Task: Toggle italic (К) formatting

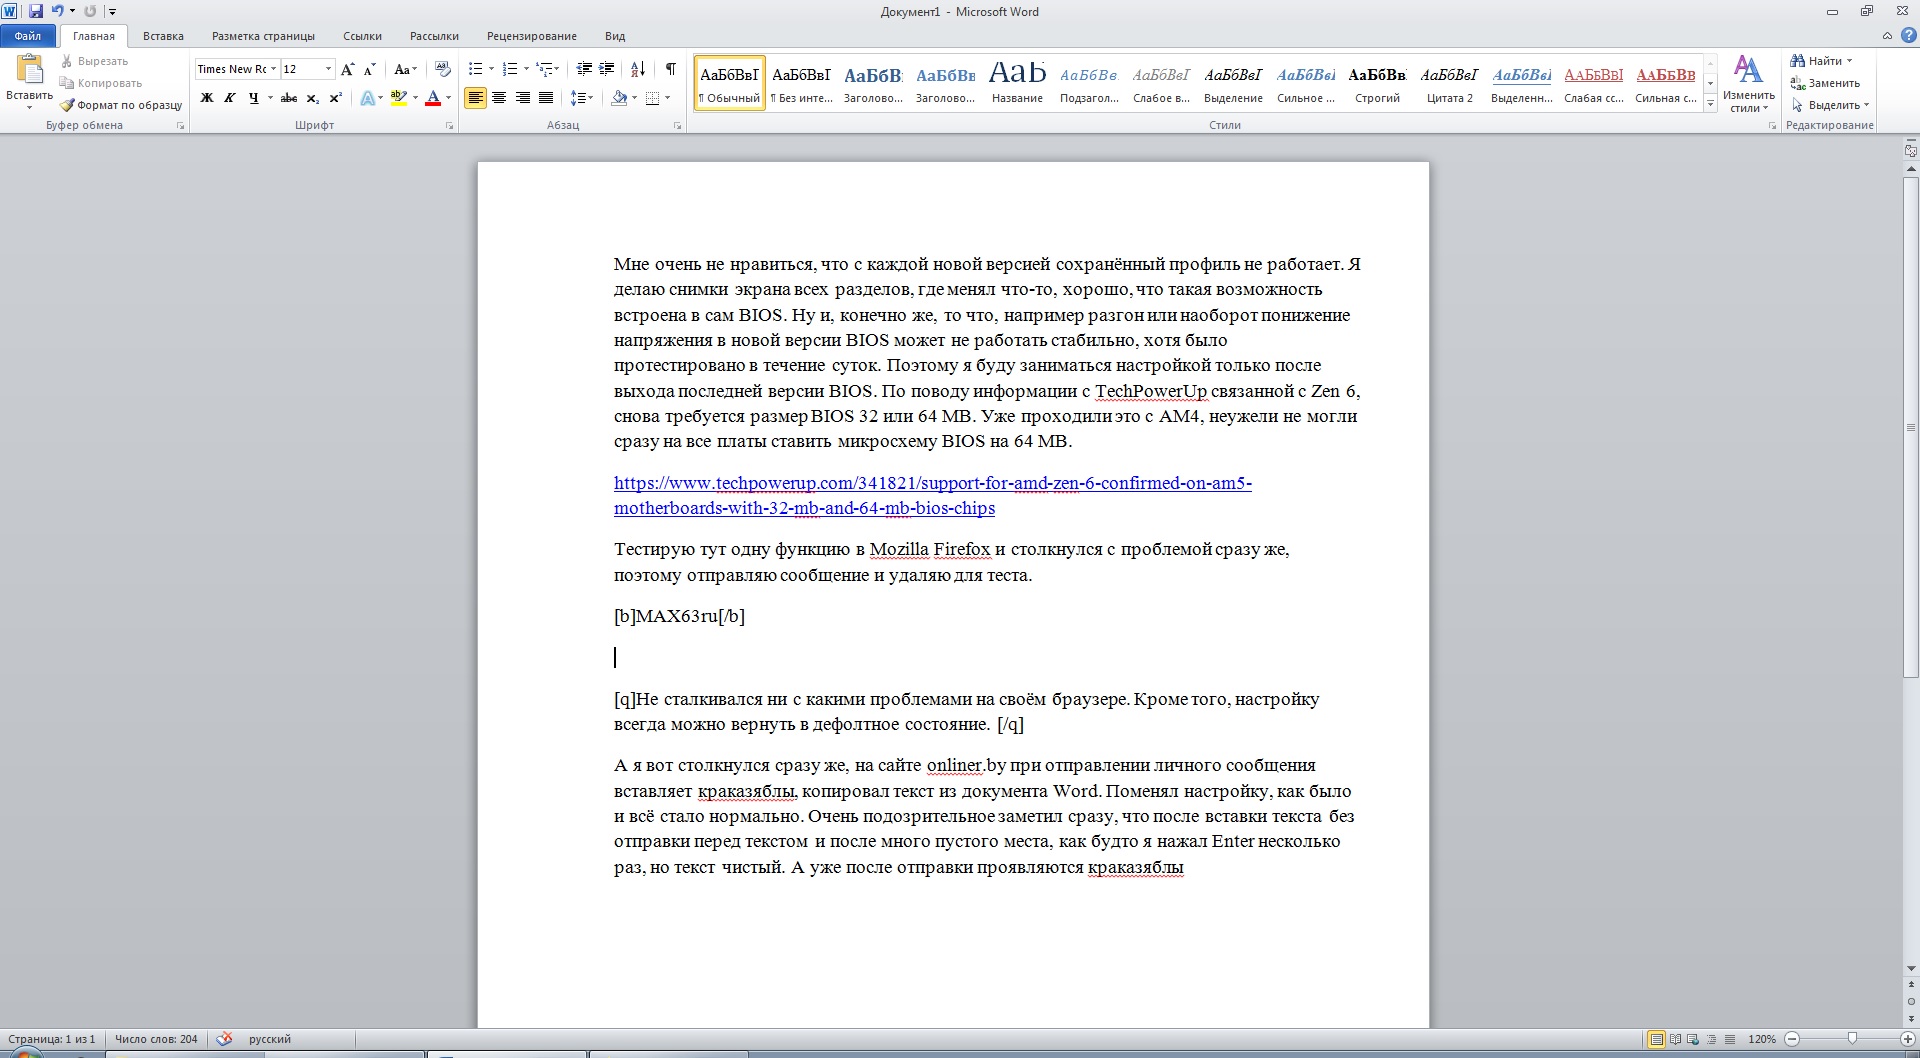Action: pos(230,98)
